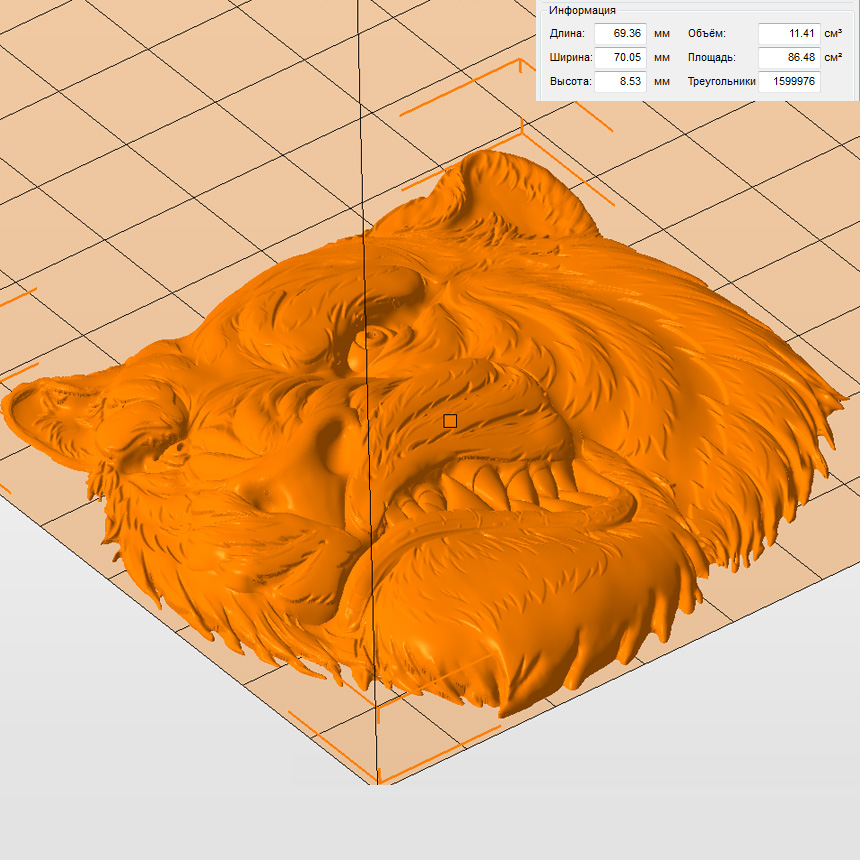Click the см³ unit next to Объём
The height and width of the screenshot is (860, 860).
pos(833,34)
